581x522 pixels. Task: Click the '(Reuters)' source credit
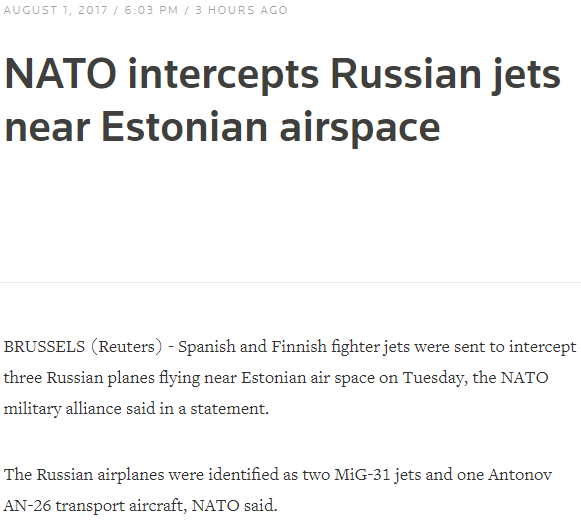click(127, 347)
